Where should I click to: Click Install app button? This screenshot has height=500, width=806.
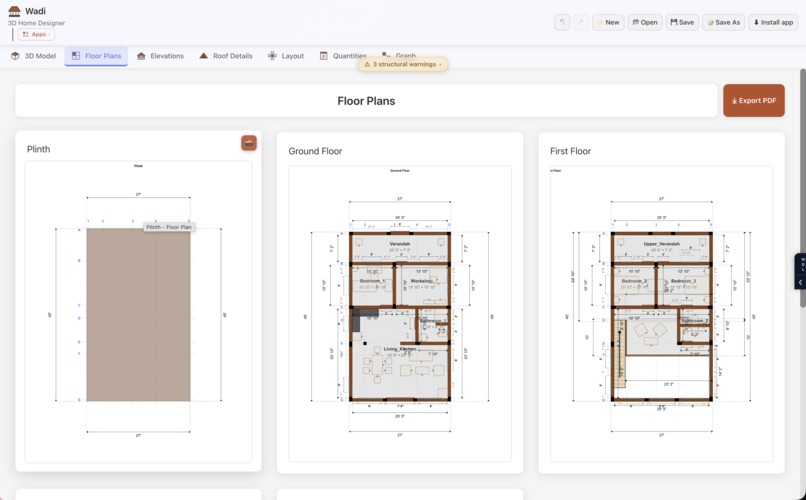[773, 22]
